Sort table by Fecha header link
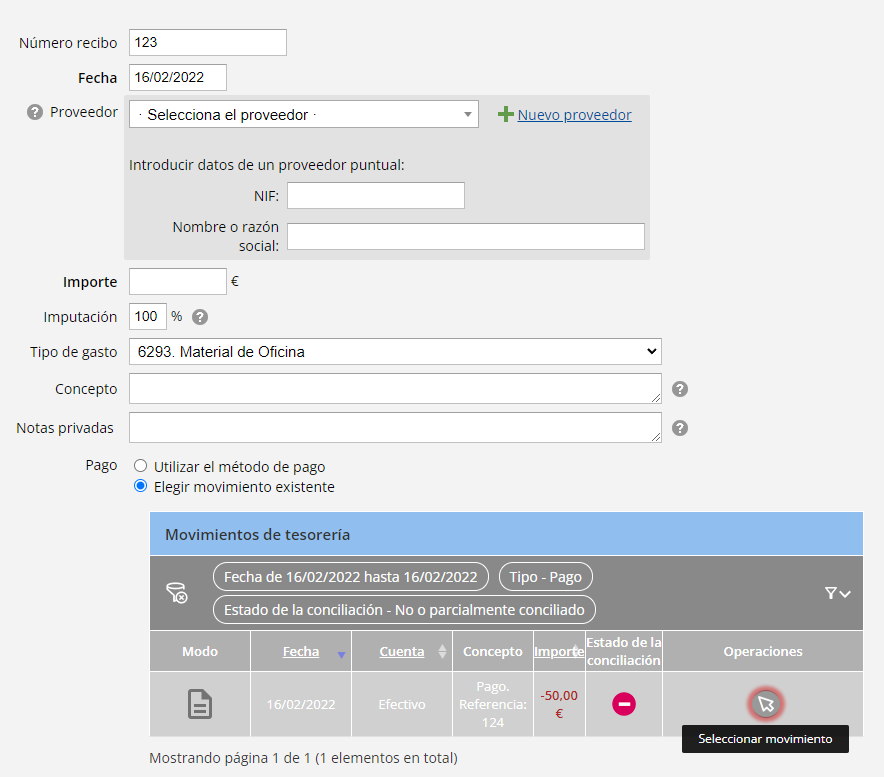Screen dimensions: 884x777 point(301,651)
